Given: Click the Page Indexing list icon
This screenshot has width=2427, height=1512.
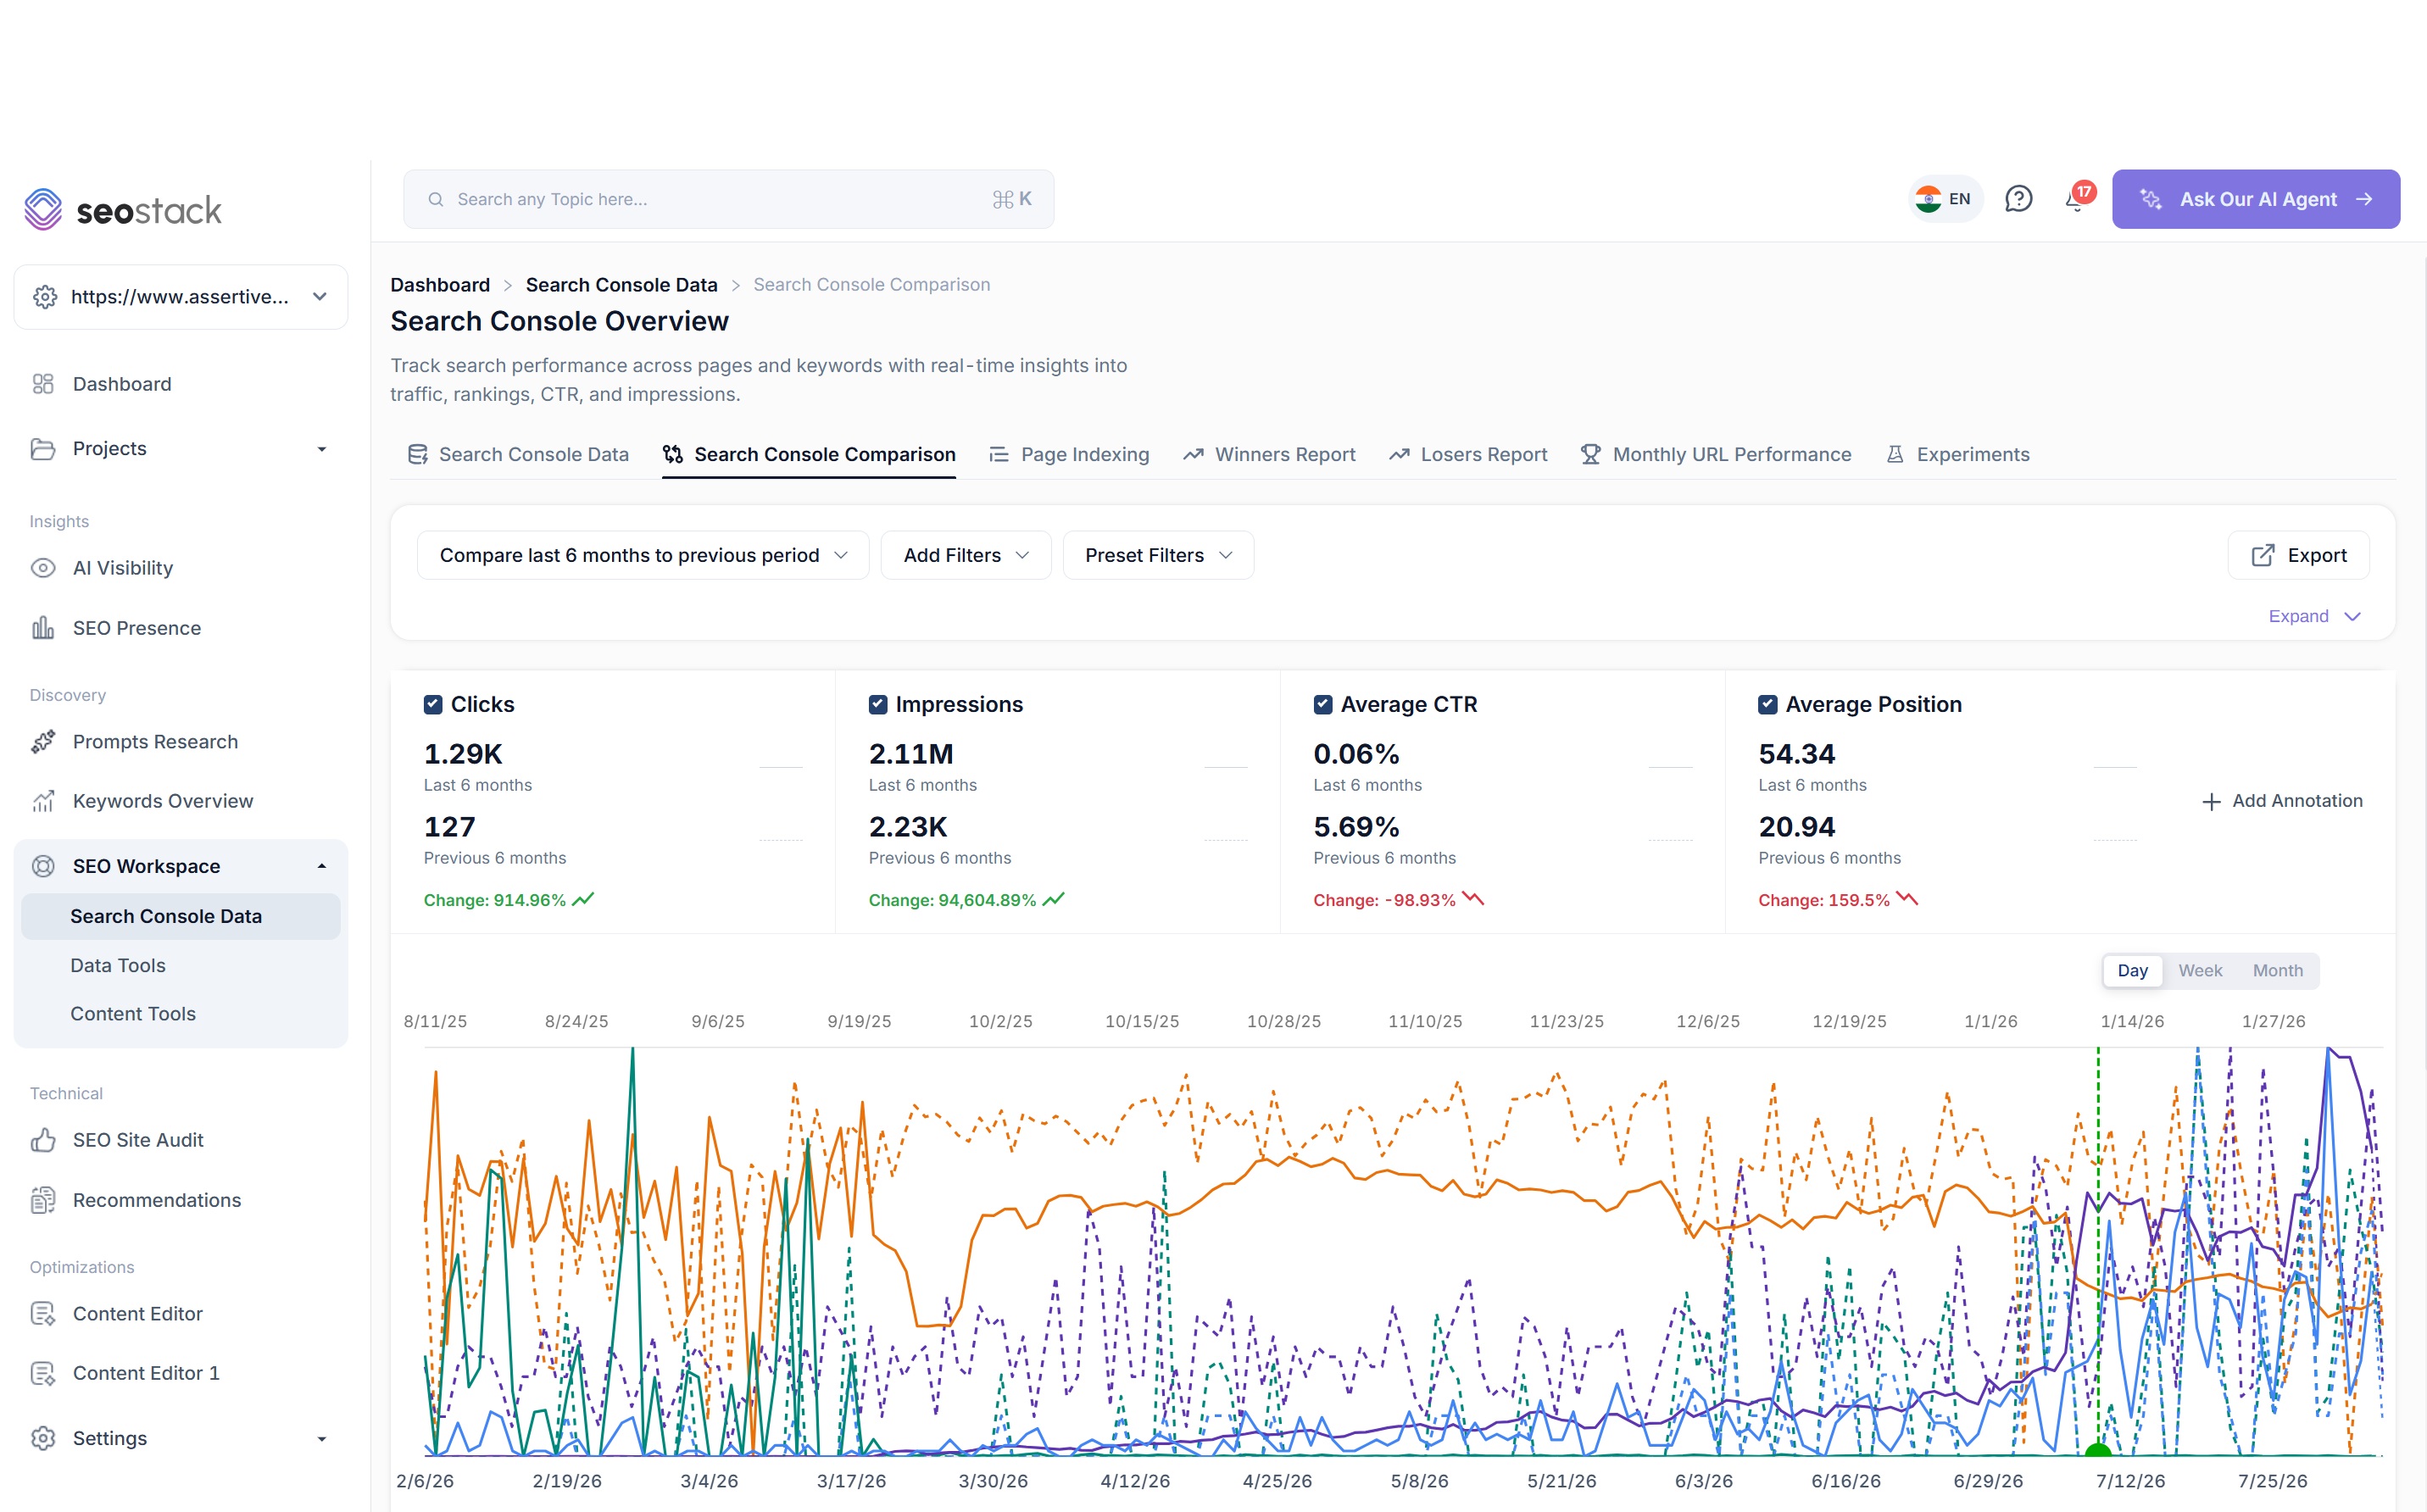Looking at the screenshot, I should [x=998, y=454].
